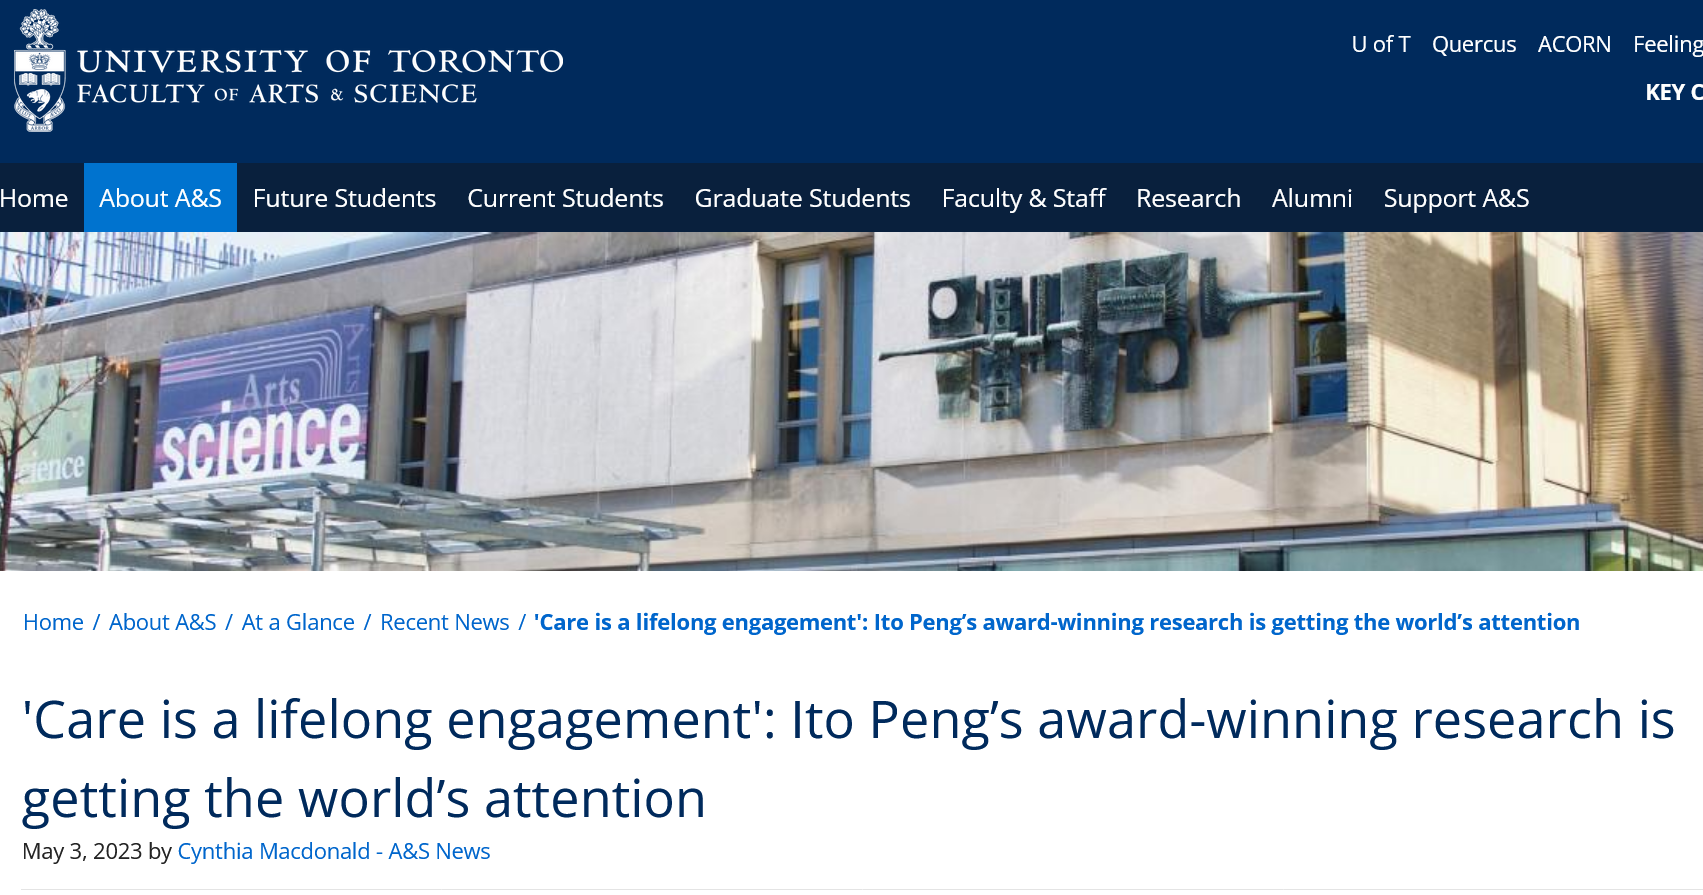Open the Quercus portal link
Image resolution: width=1703 pixels, height=895 pixels.
(1473, 44)
